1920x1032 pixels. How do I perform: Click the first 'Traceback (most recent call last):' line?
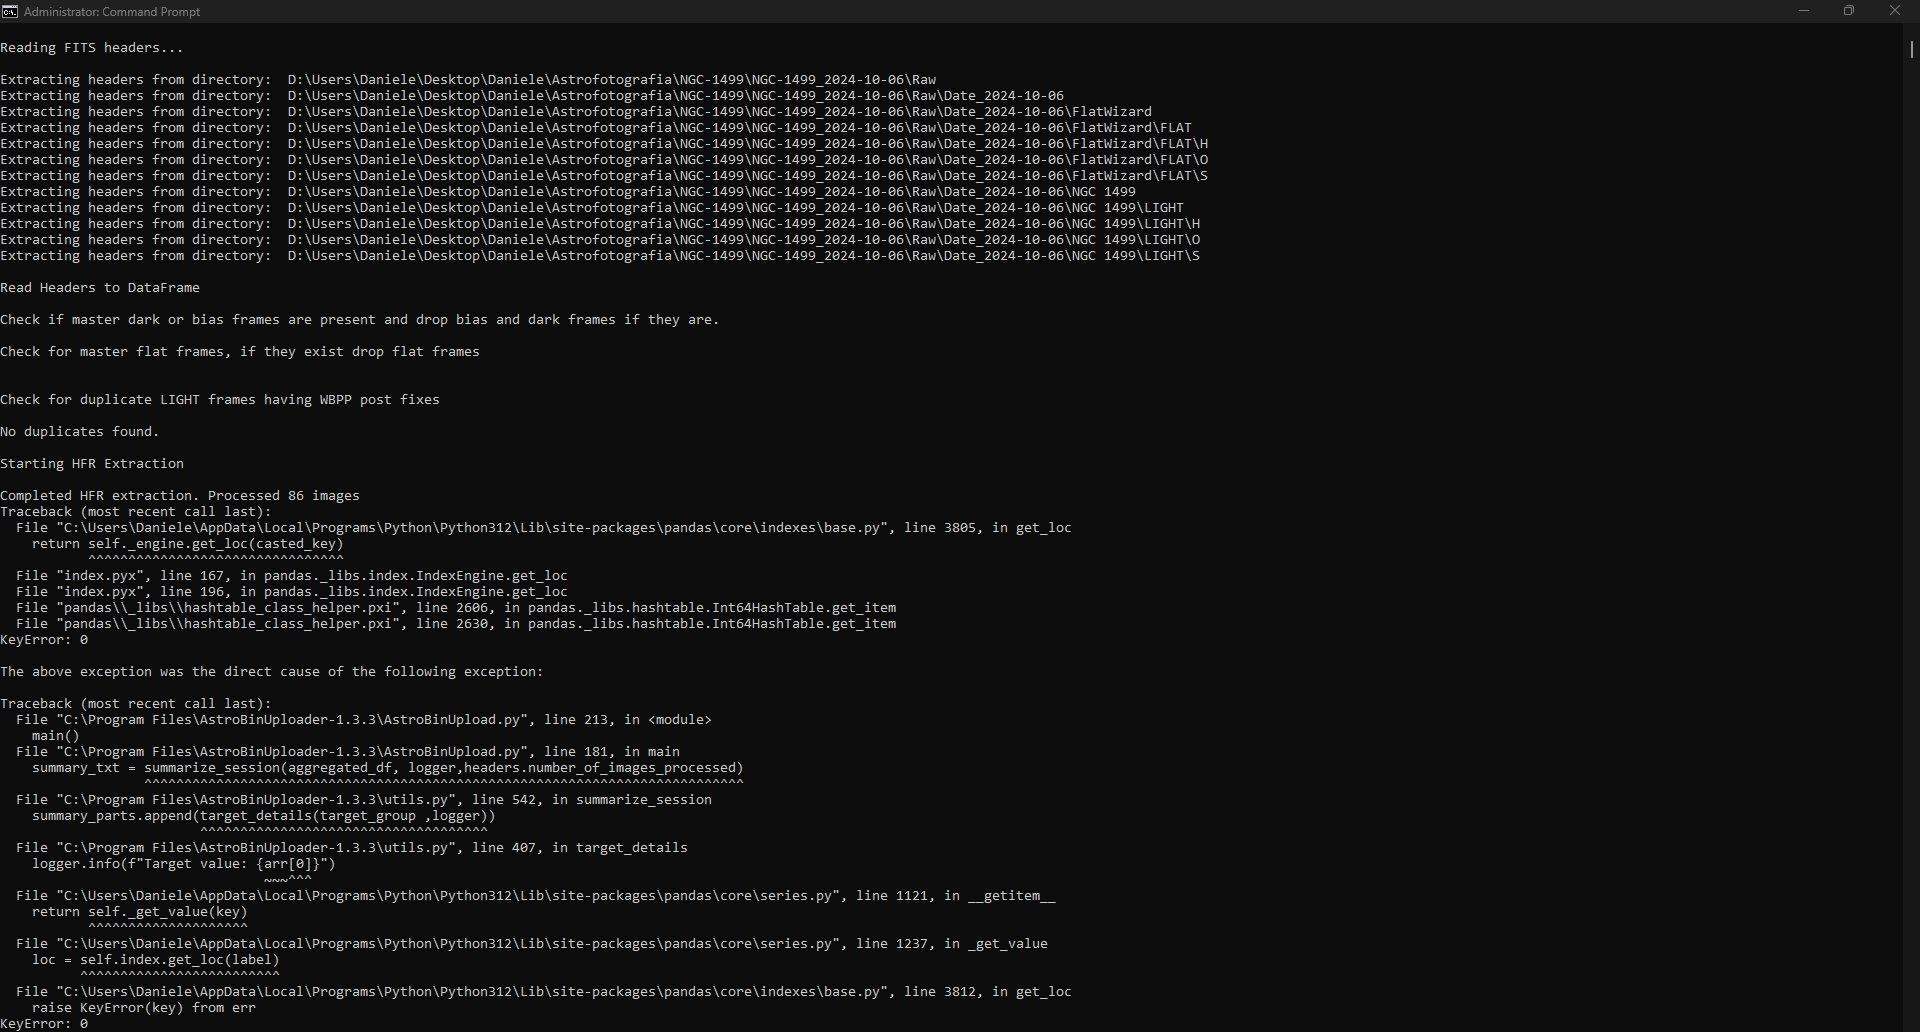pyautogui.click(x=136, y=512)
